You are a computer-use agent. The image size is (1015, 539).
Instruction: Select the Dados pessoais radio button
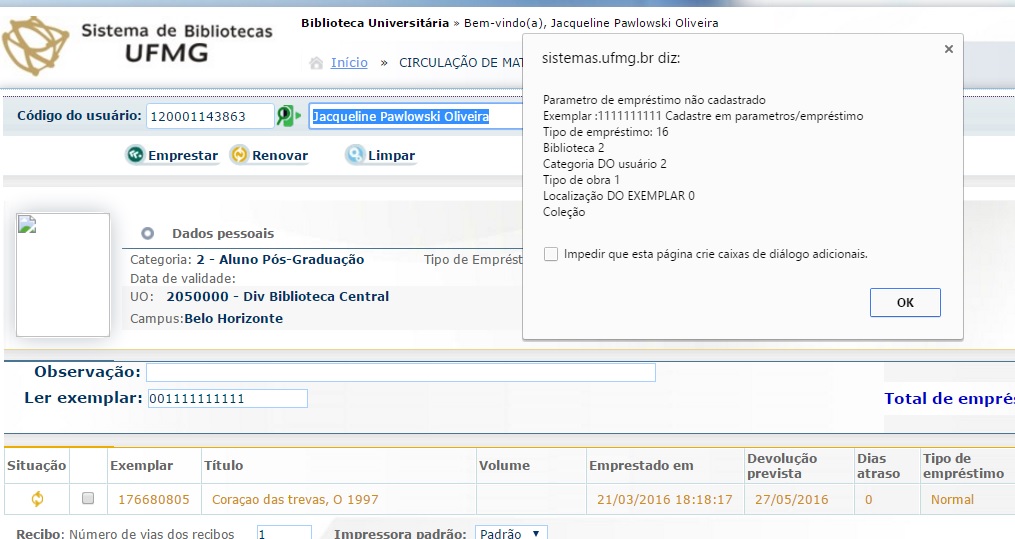(x=148, y=233)
